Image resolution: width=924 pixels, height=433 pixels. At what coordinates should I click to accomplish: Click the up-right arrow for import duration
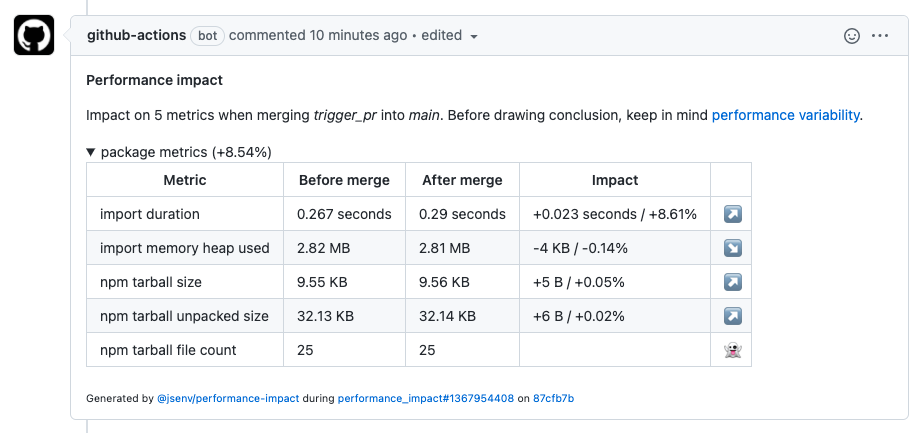click(732, 214)
